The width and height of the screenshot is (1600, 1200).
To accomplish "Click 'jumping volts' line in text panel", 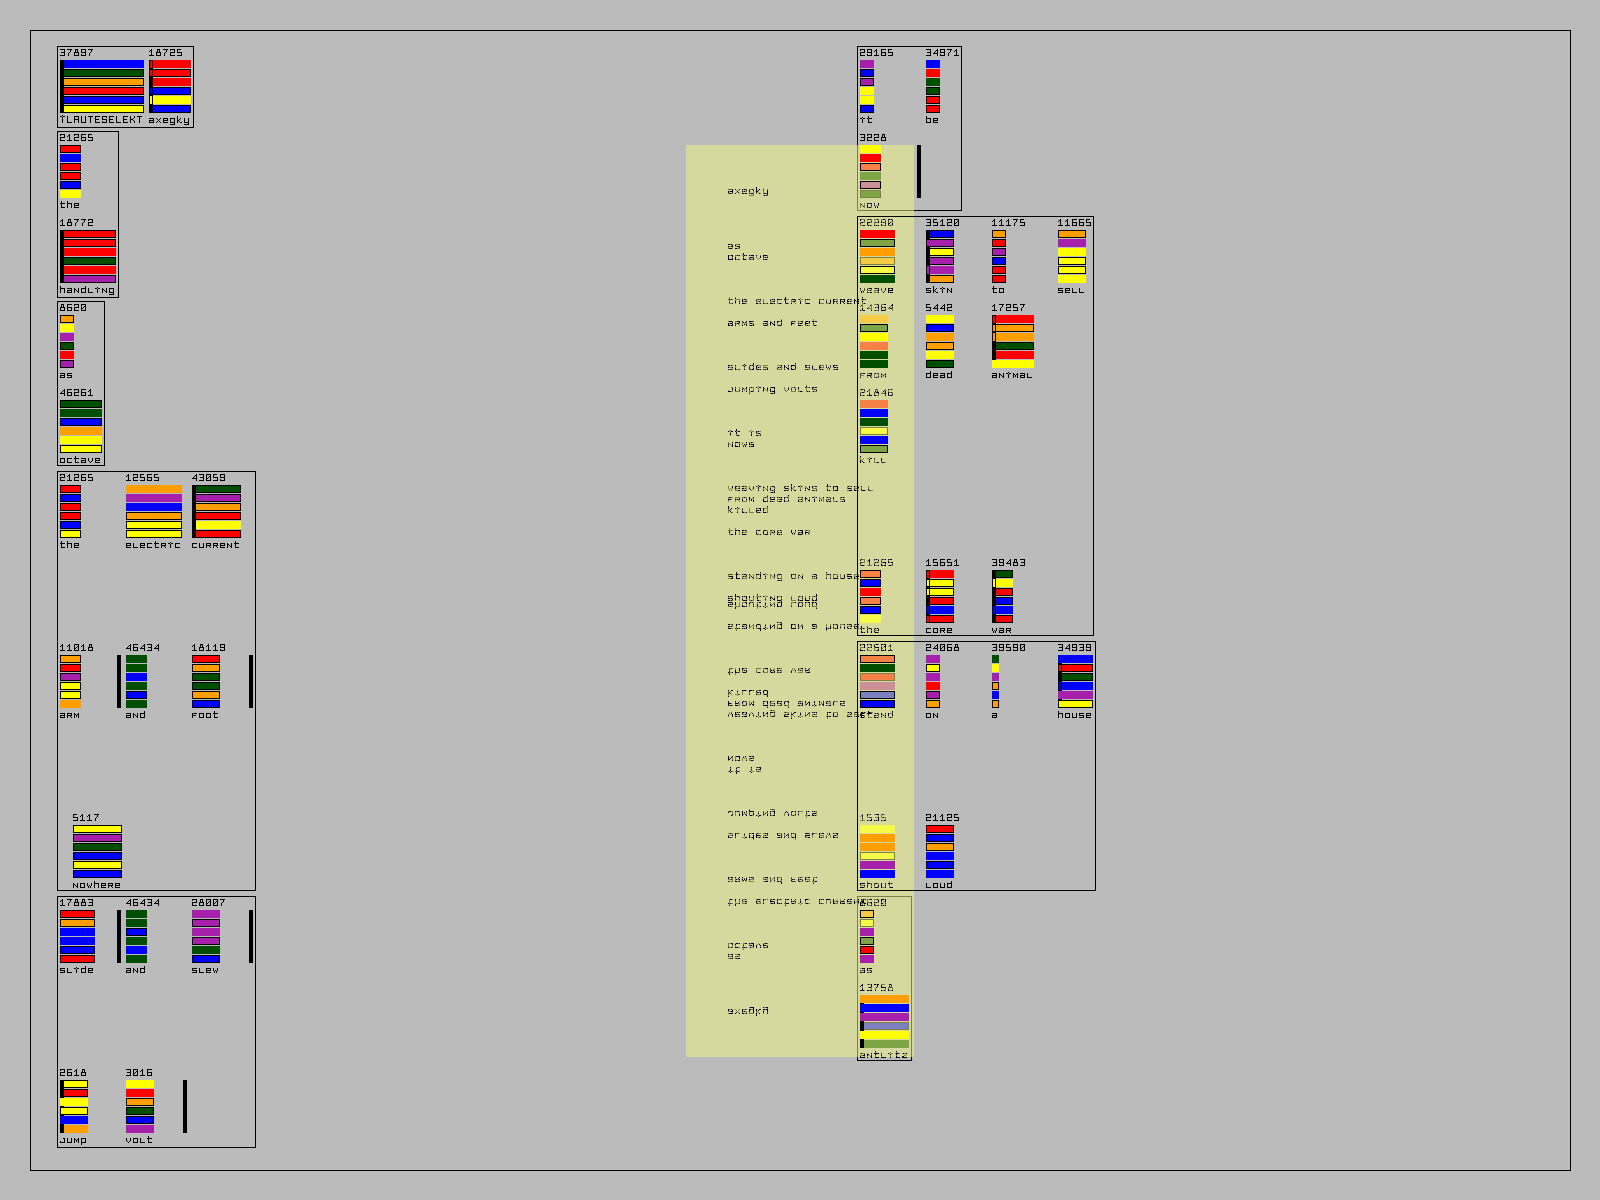I will [x=772, y=389].
